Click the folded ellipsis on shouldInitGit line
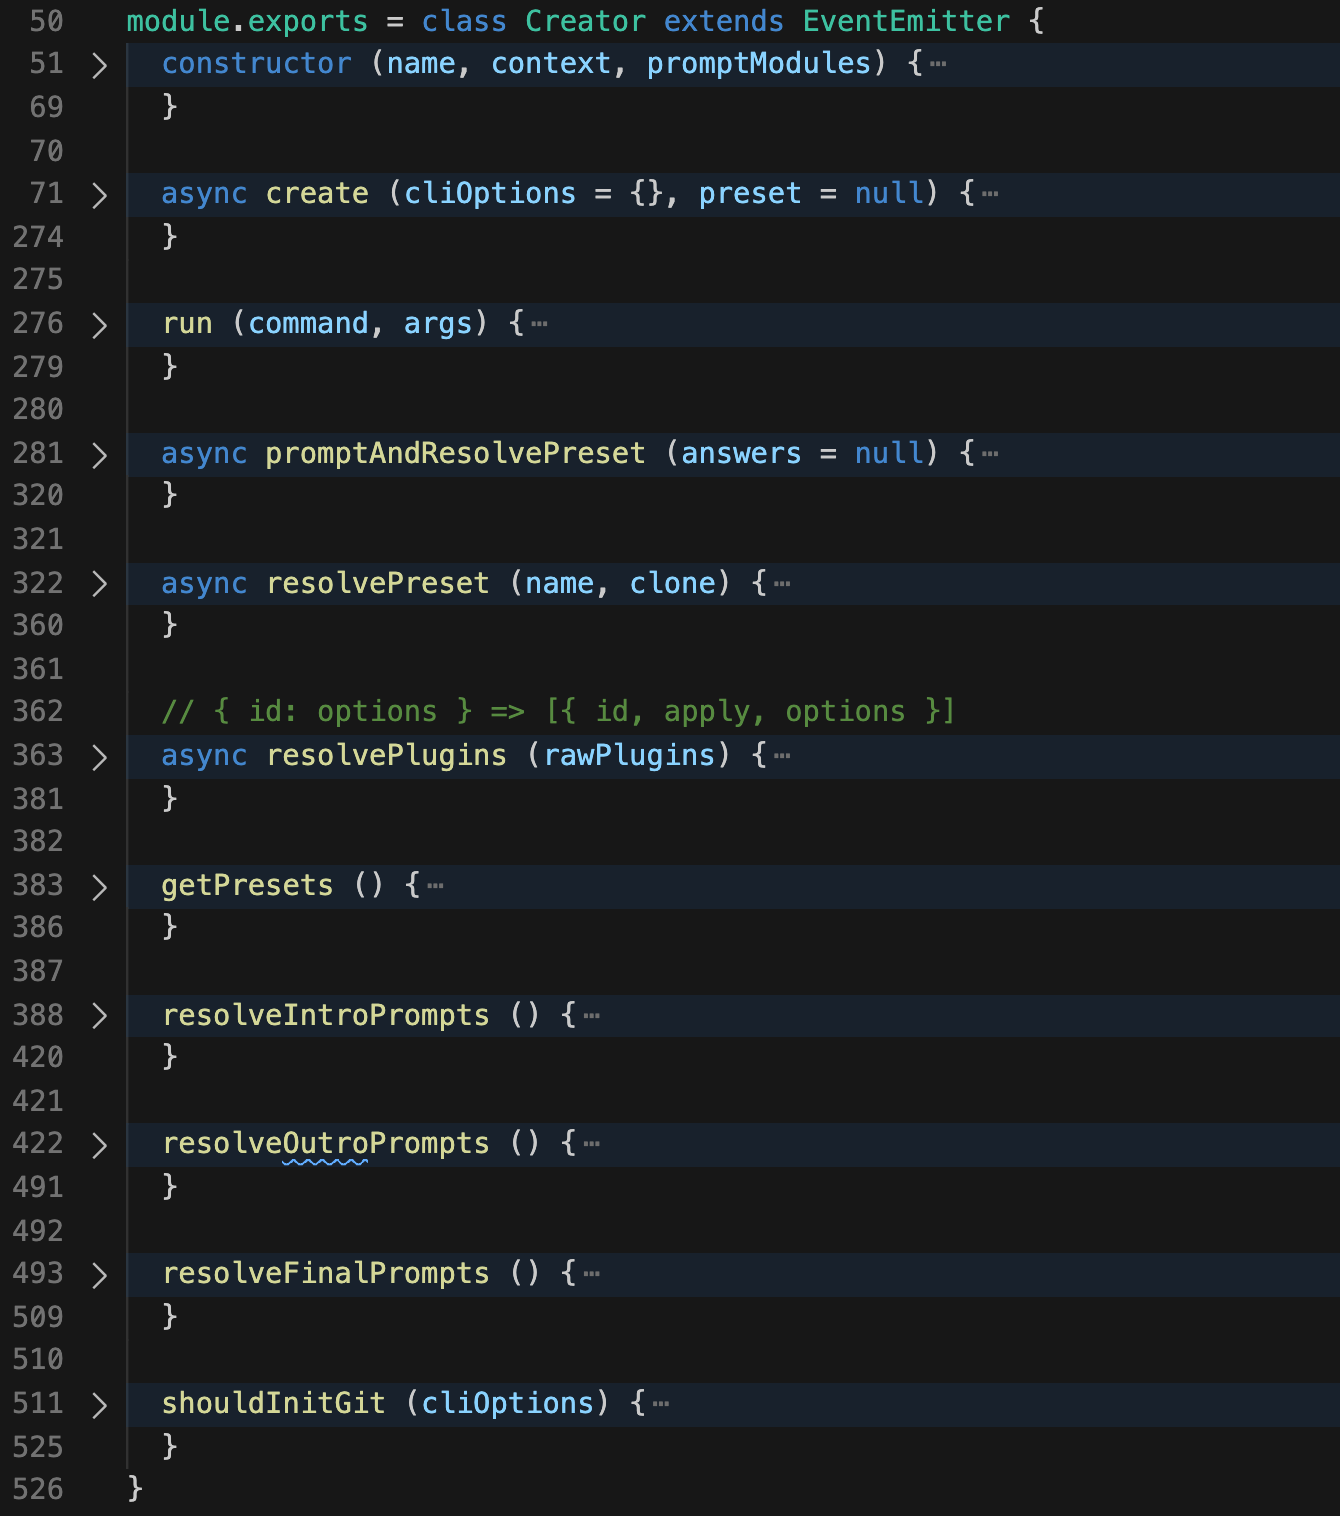 [661, 1404]
